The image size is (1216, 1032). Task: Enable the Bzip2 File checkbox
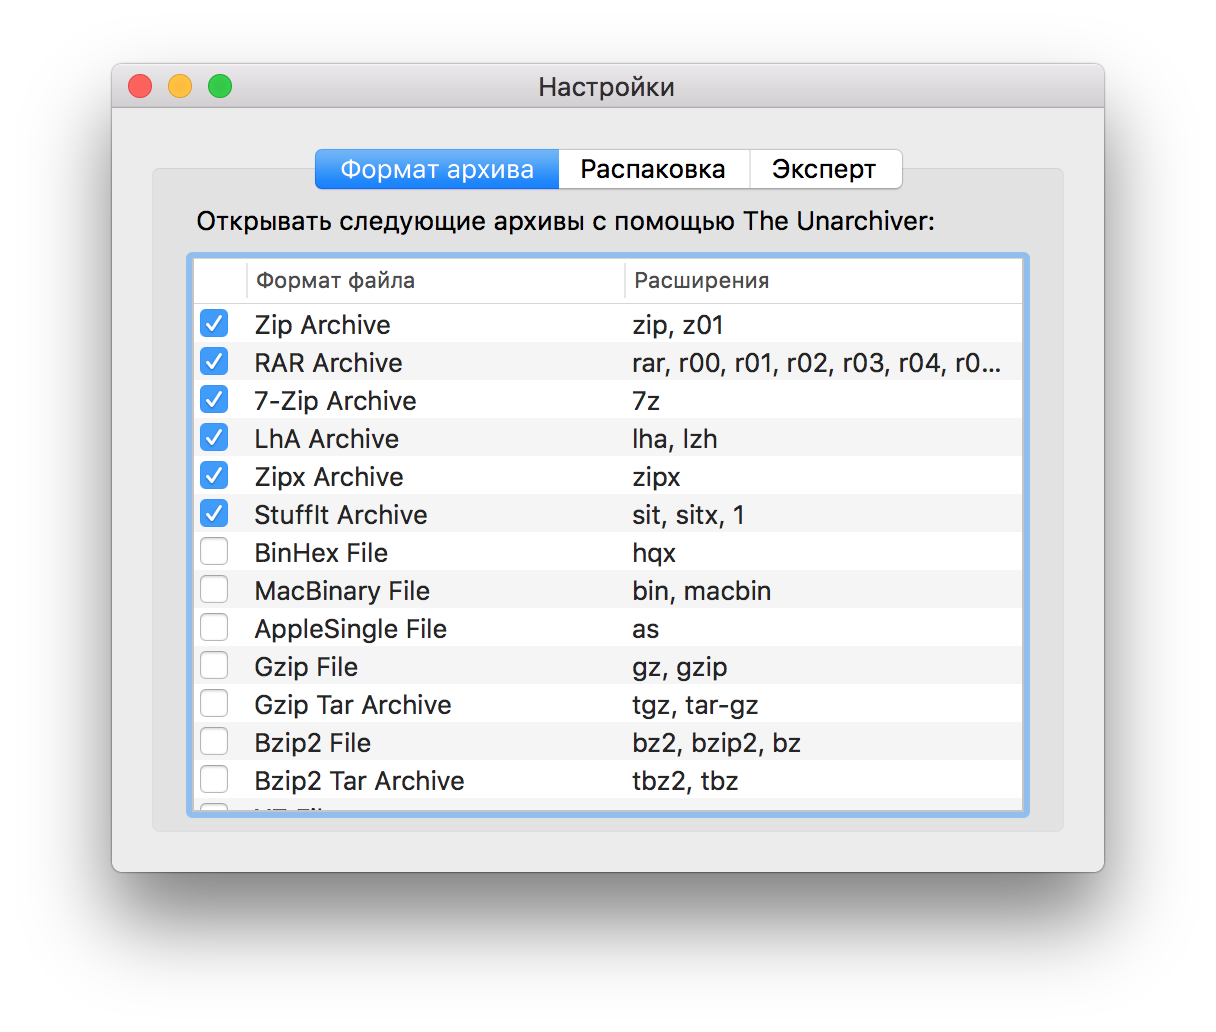click(x=214, y=742)
